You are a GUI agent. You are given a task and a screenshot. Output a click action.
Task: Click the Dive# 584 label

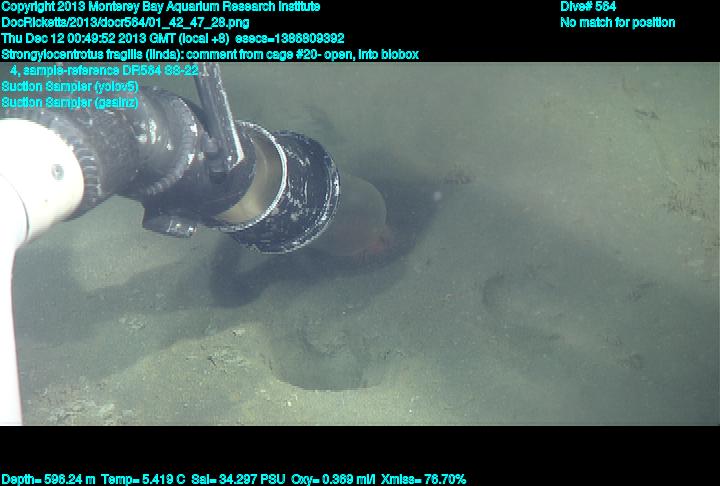tap(588, 7)
